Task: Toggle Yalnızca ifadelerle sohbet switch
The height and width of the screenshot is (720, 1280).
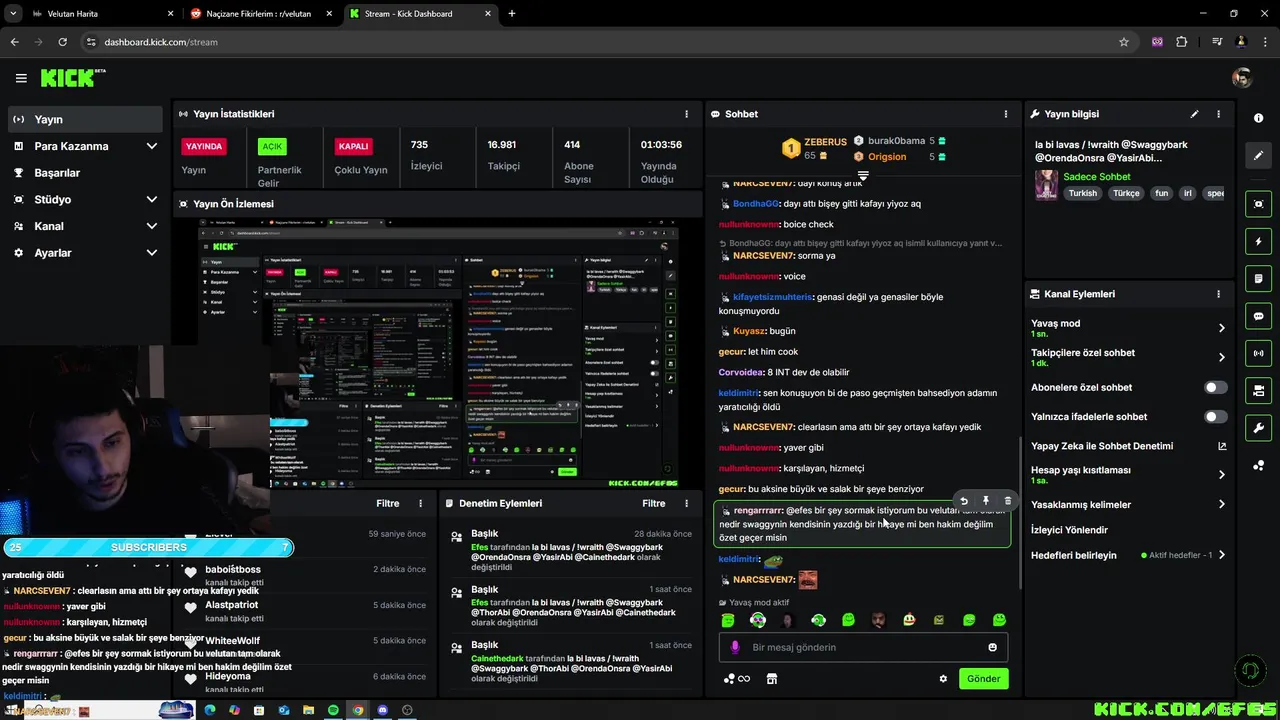Action: pyautogui.click(x=1215, y=416)
